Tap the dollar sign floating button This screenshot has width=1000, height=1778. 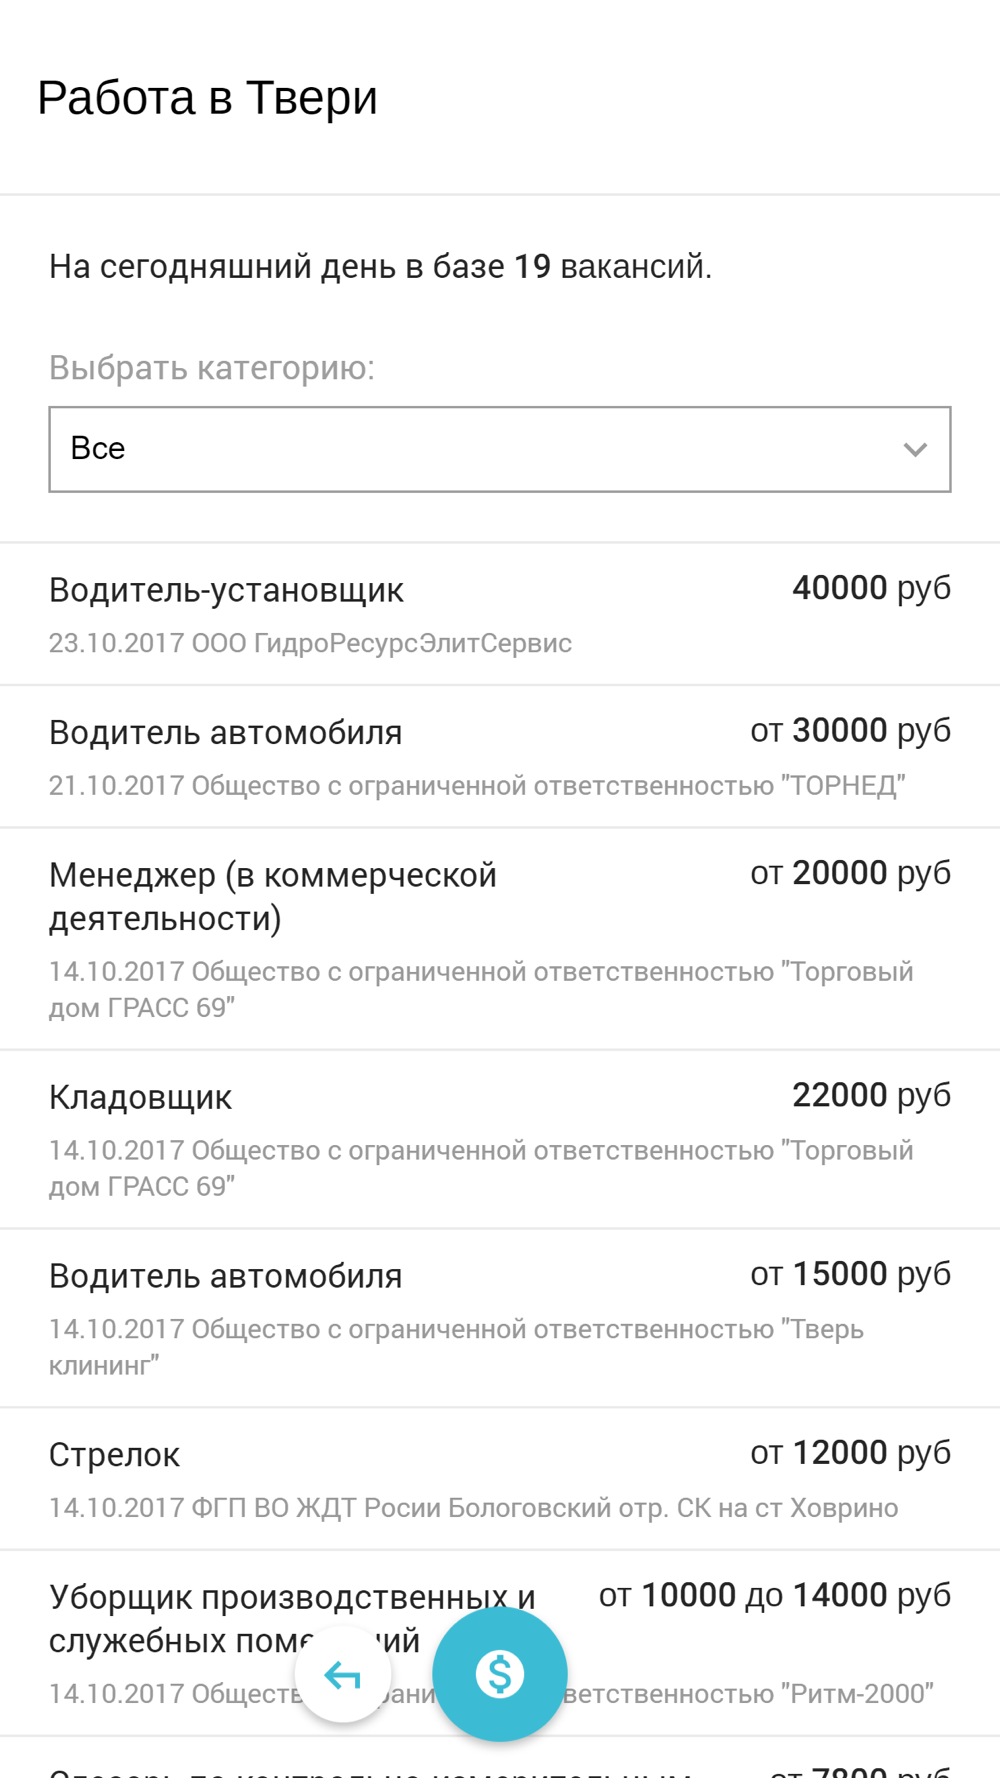pyautogui.click(x=500, y=1674)
